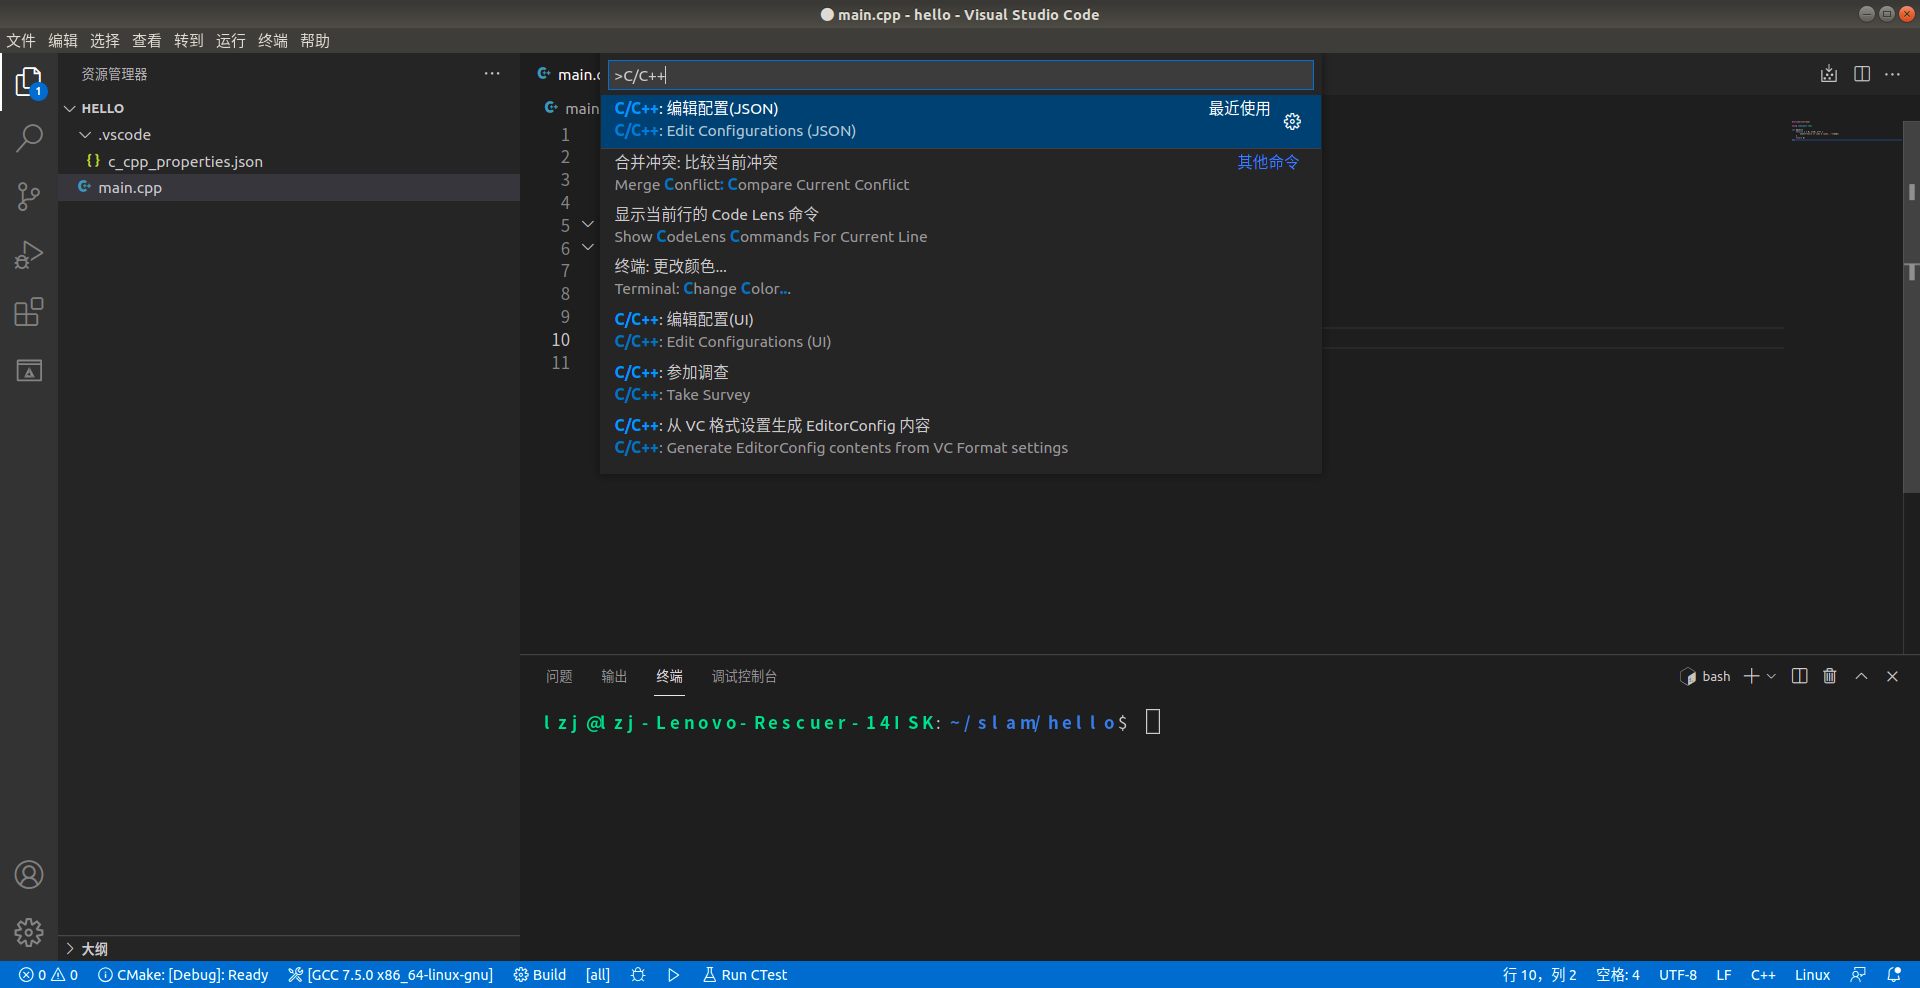Click Run CTest in status bar
Image resolution: width=1920 pixels, height=988 pixels.
pyautogui.click(x=745, y=975)
